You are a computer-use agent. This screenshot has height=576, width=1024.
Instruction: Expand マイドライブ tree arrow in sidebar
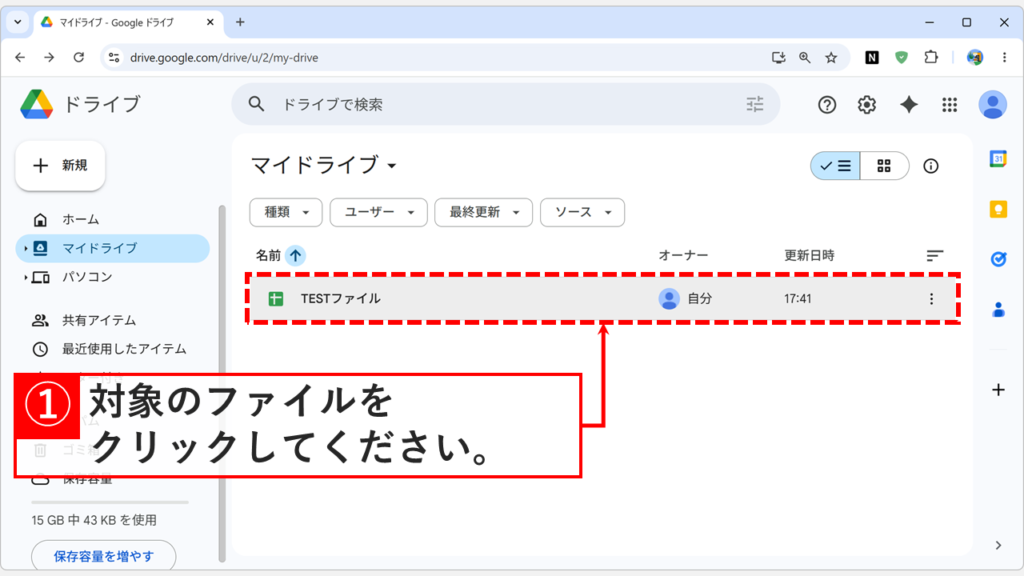(x=25, y=249)
